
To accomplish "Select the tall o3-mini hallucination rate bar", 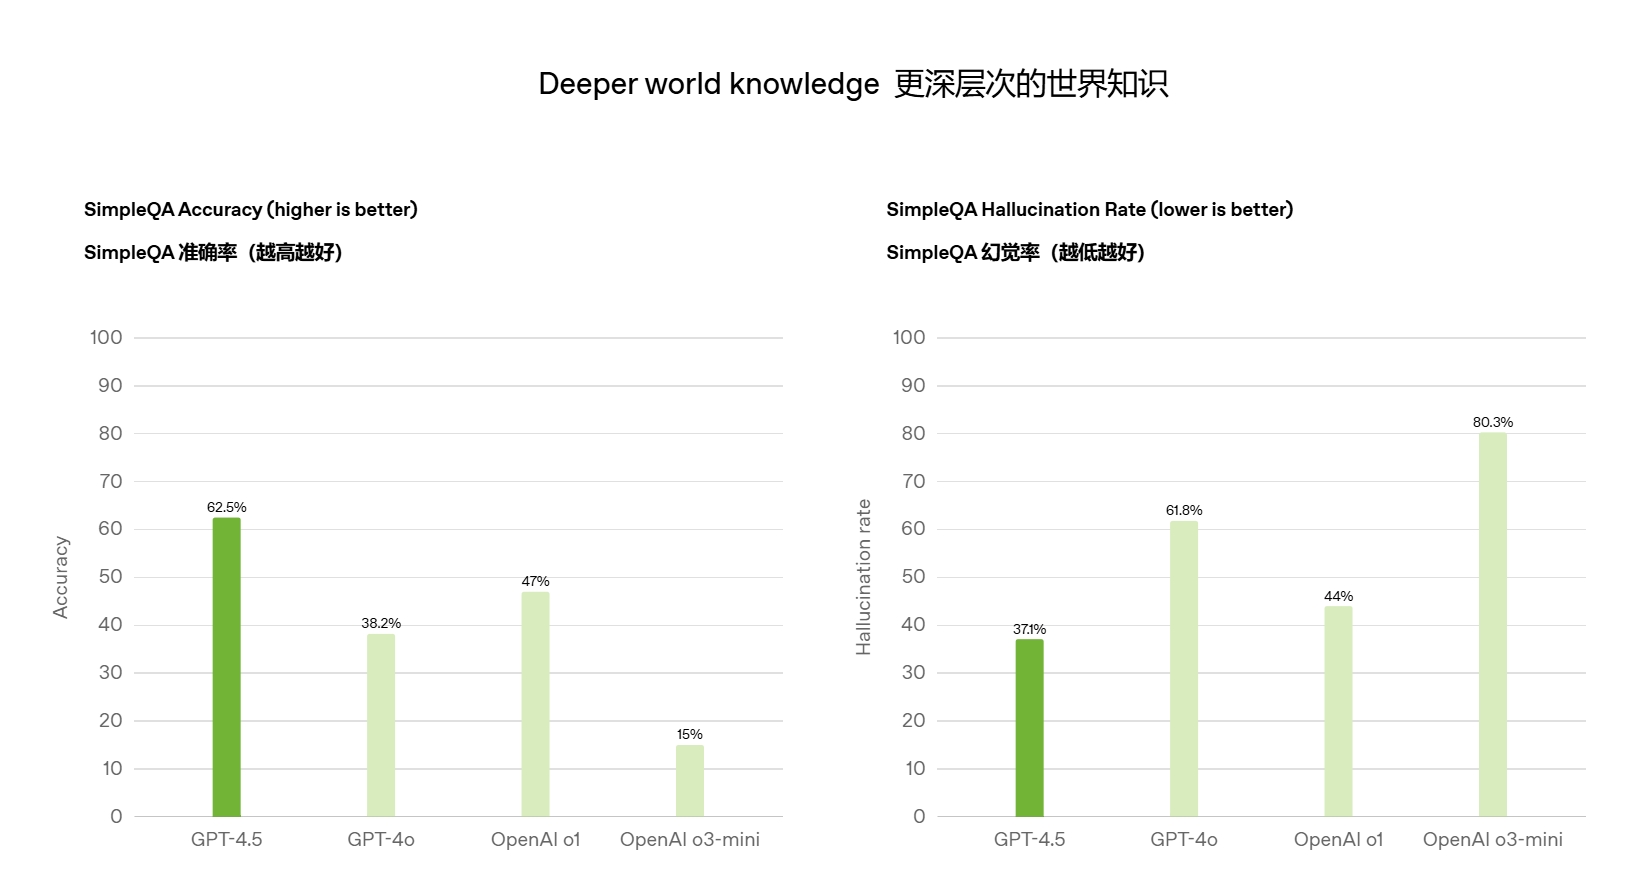I will pos(1493,624).
